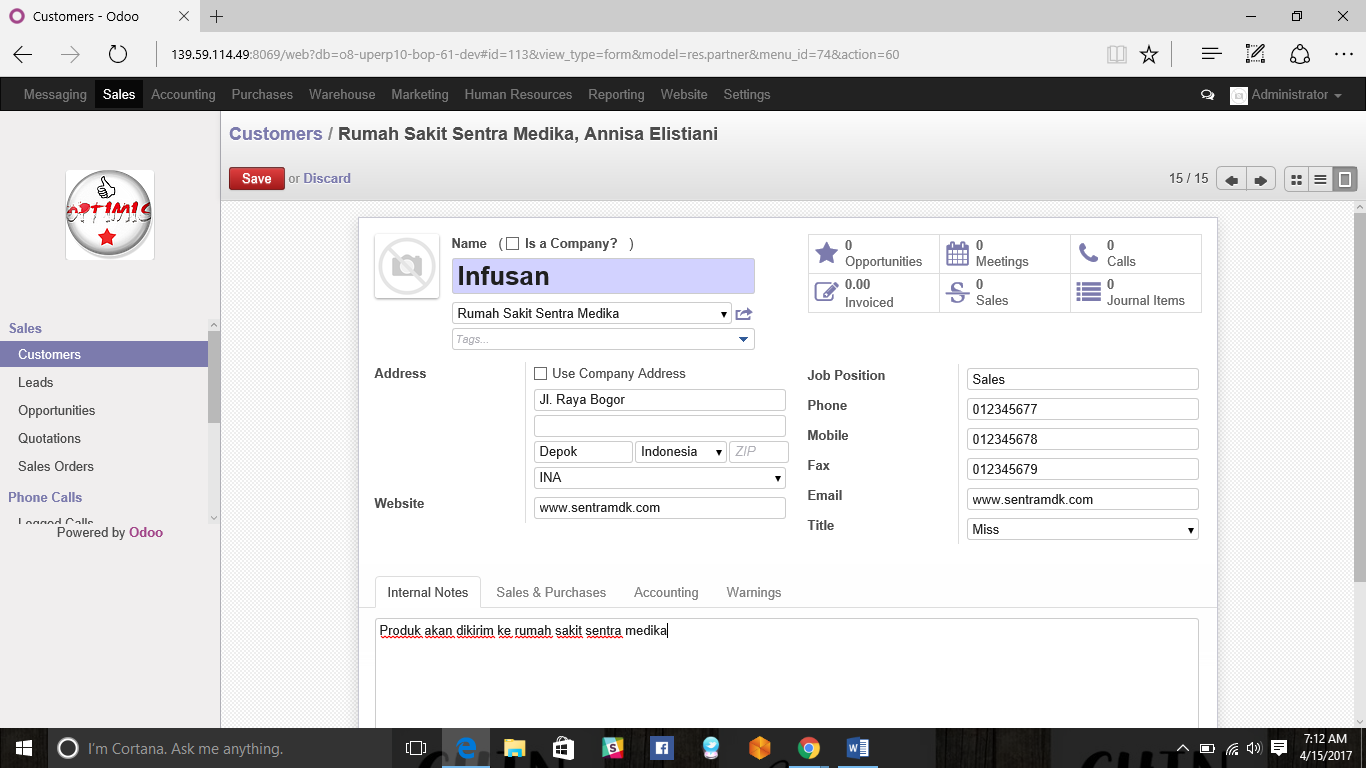Viewport: 1366px width, 768px height.
Task: Open the Rumah Sakit Sentra Medika company dropdown
Action: (592, 314)
